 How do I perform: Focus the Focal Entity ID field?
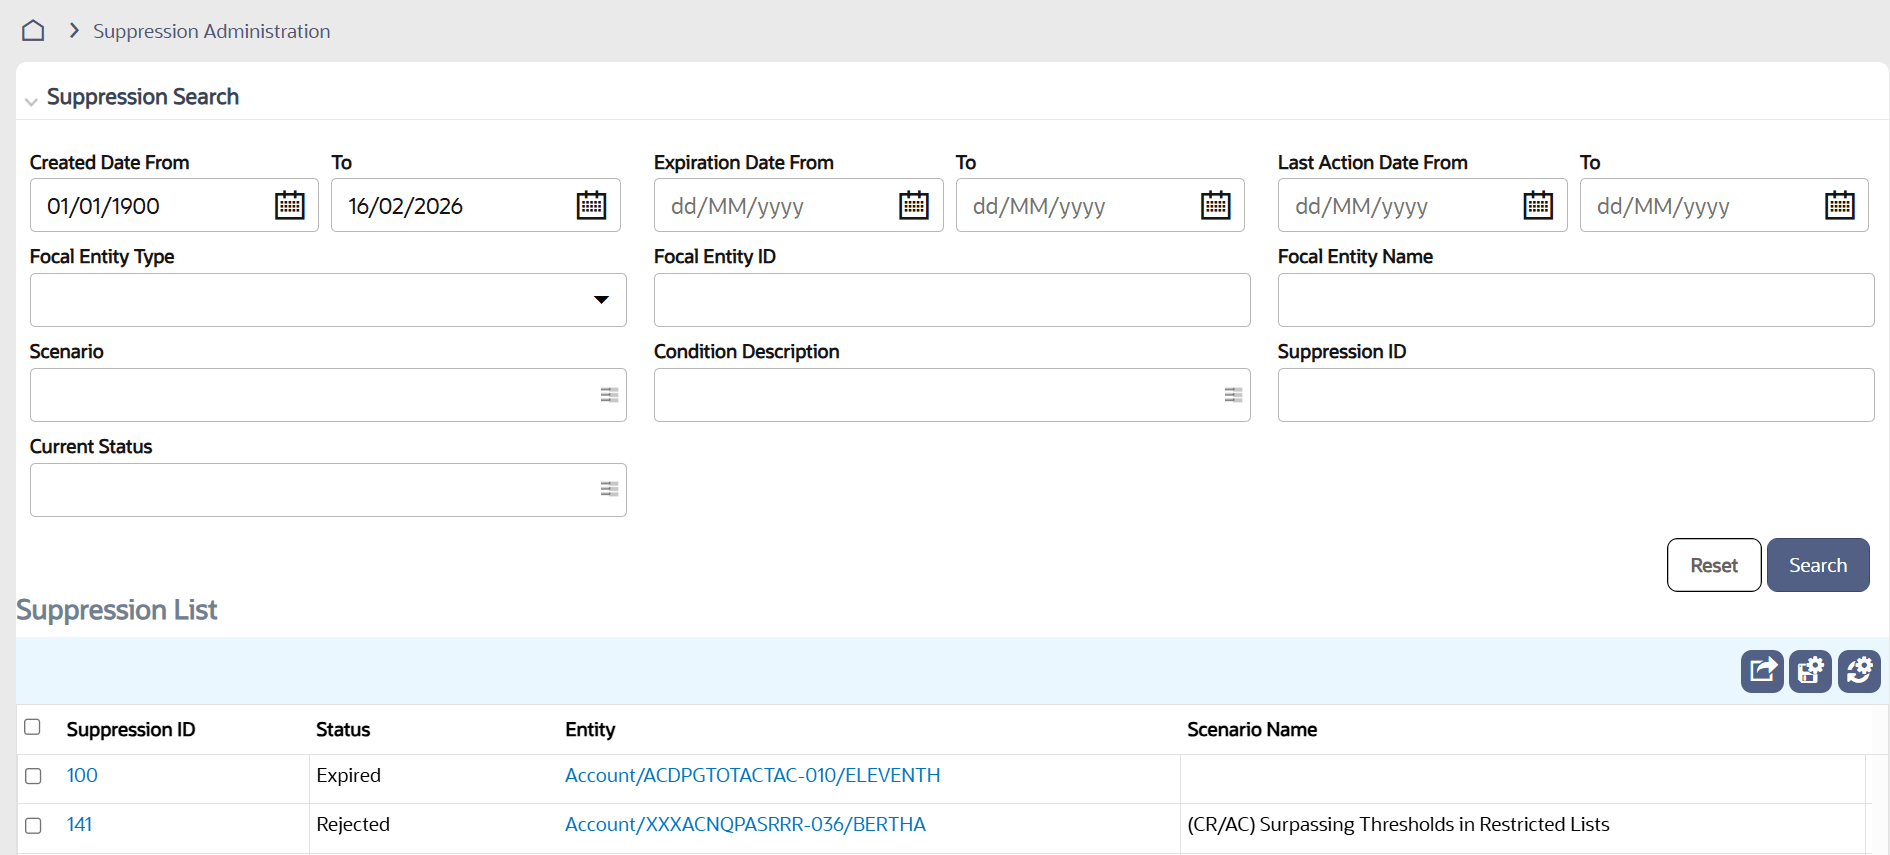click(952, 300)
